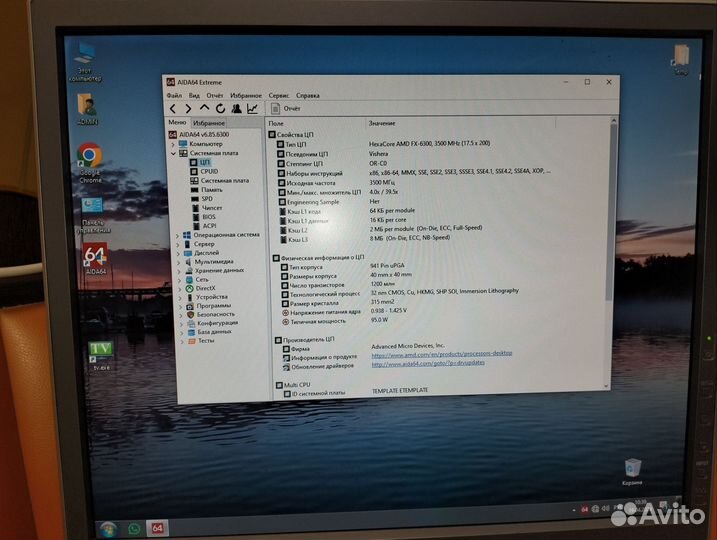
Task: Select the База данных tree icon
Action: (192, 332)
